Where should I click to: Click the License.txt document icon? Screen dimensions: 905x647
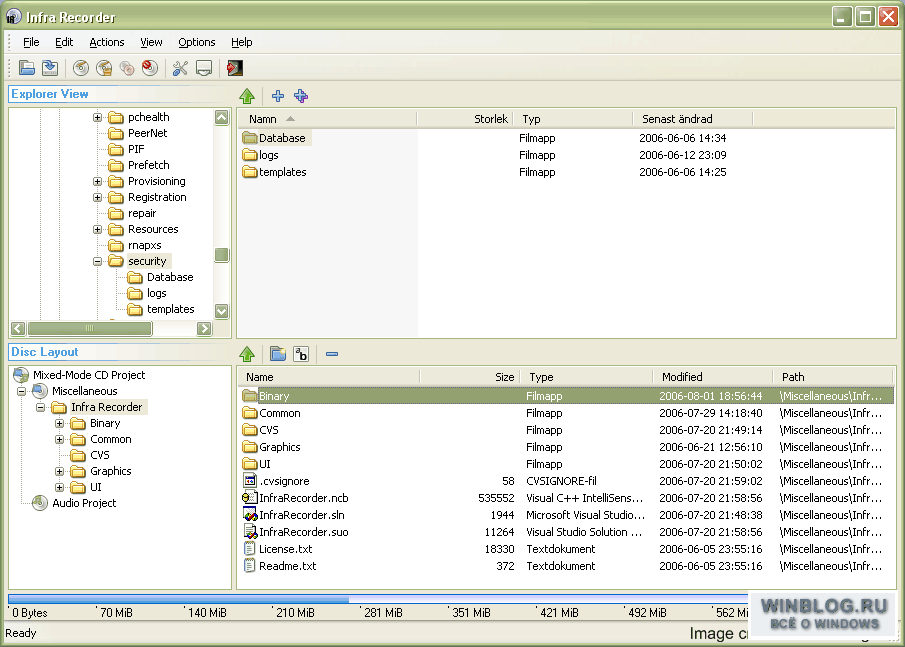[x=249, y=549]
